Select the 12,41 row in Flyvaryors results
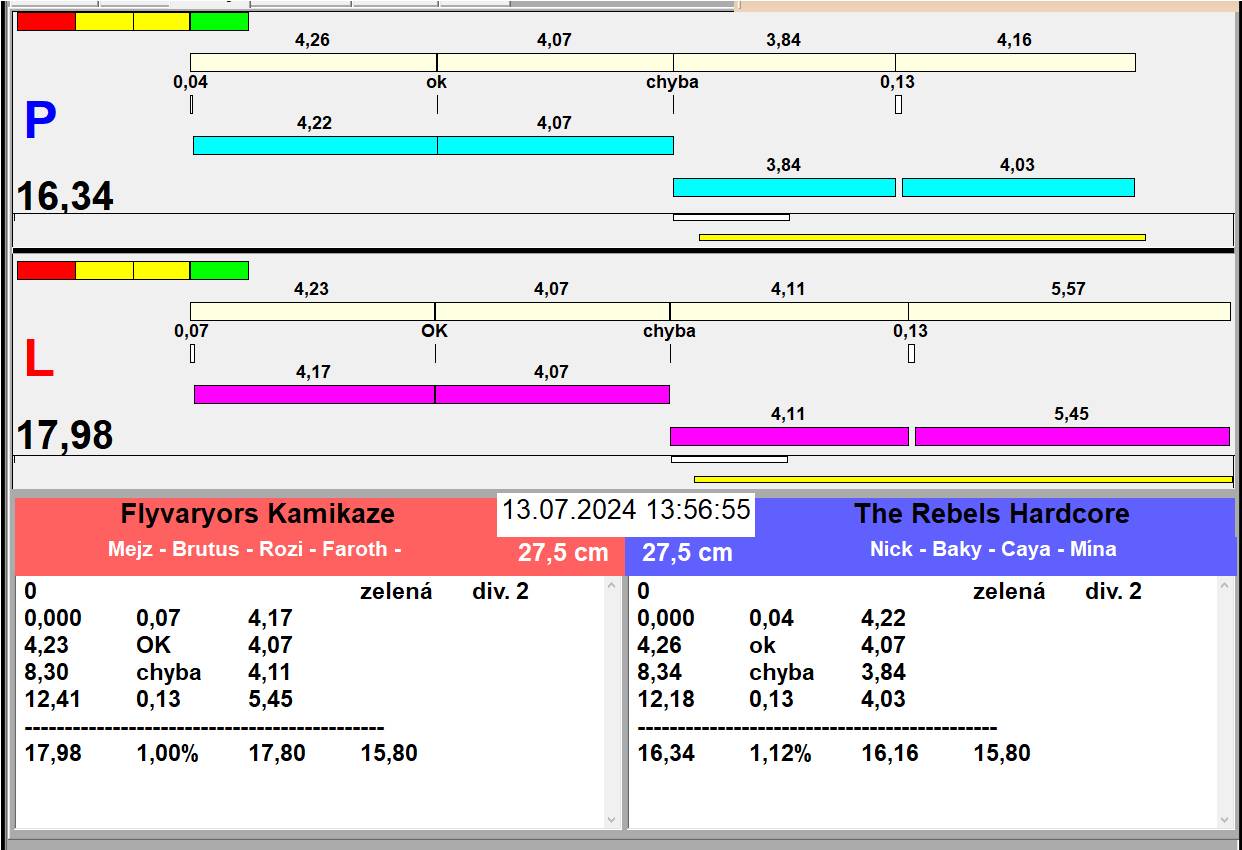 (159, 699)
